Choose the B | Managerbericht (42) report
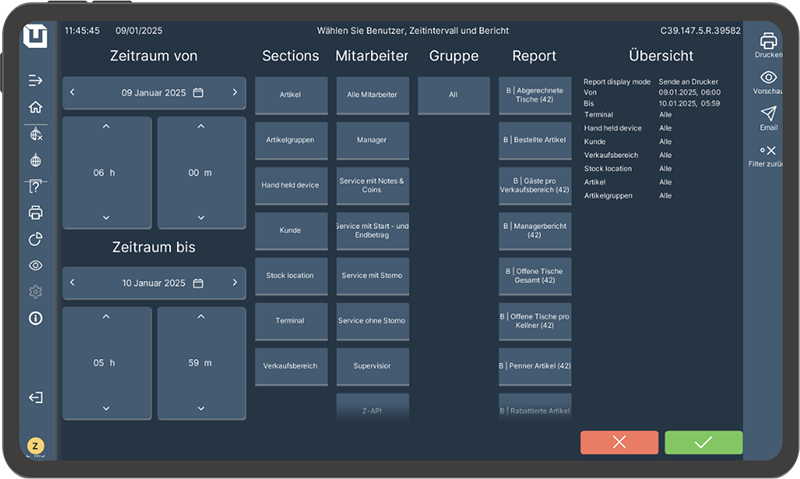800x479 pixels. pyautogui.click(x=535, y=230)
